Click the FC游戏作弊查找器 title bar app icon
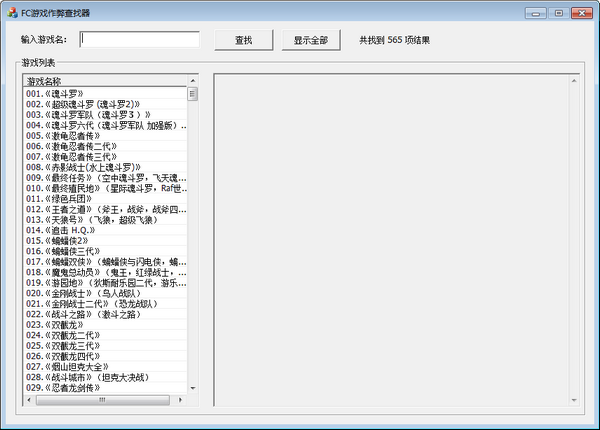This screenshot has height=430, width=600. pyautogui.click(x=12, y=13)
